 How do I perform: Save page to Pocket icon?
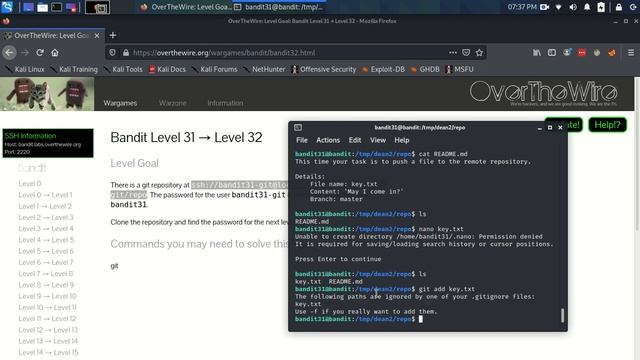(x=466, y=53)
